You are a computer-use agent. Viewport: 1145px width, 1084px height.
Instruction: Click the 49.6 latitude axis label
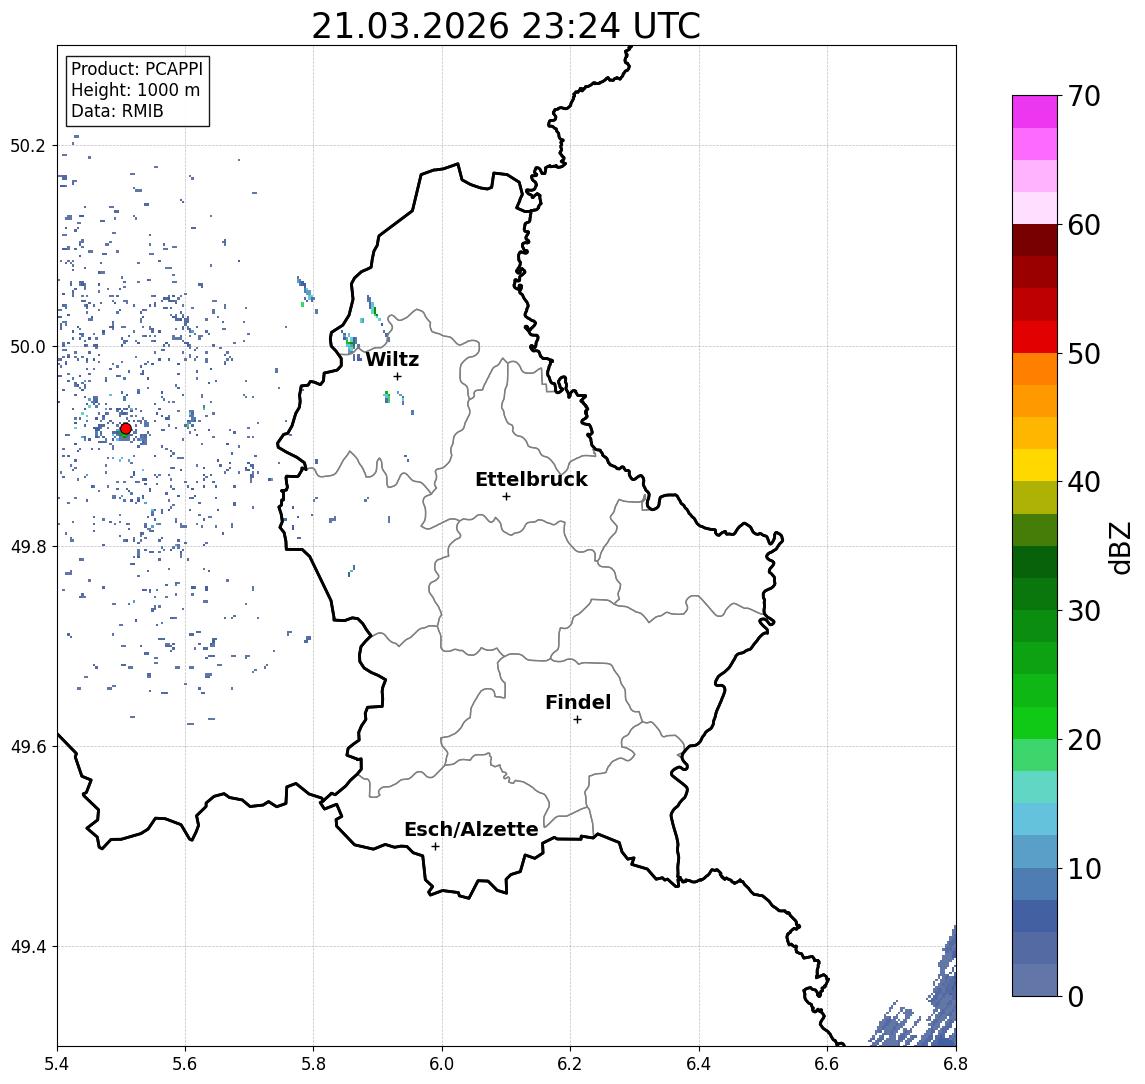(x=27, y=747)
